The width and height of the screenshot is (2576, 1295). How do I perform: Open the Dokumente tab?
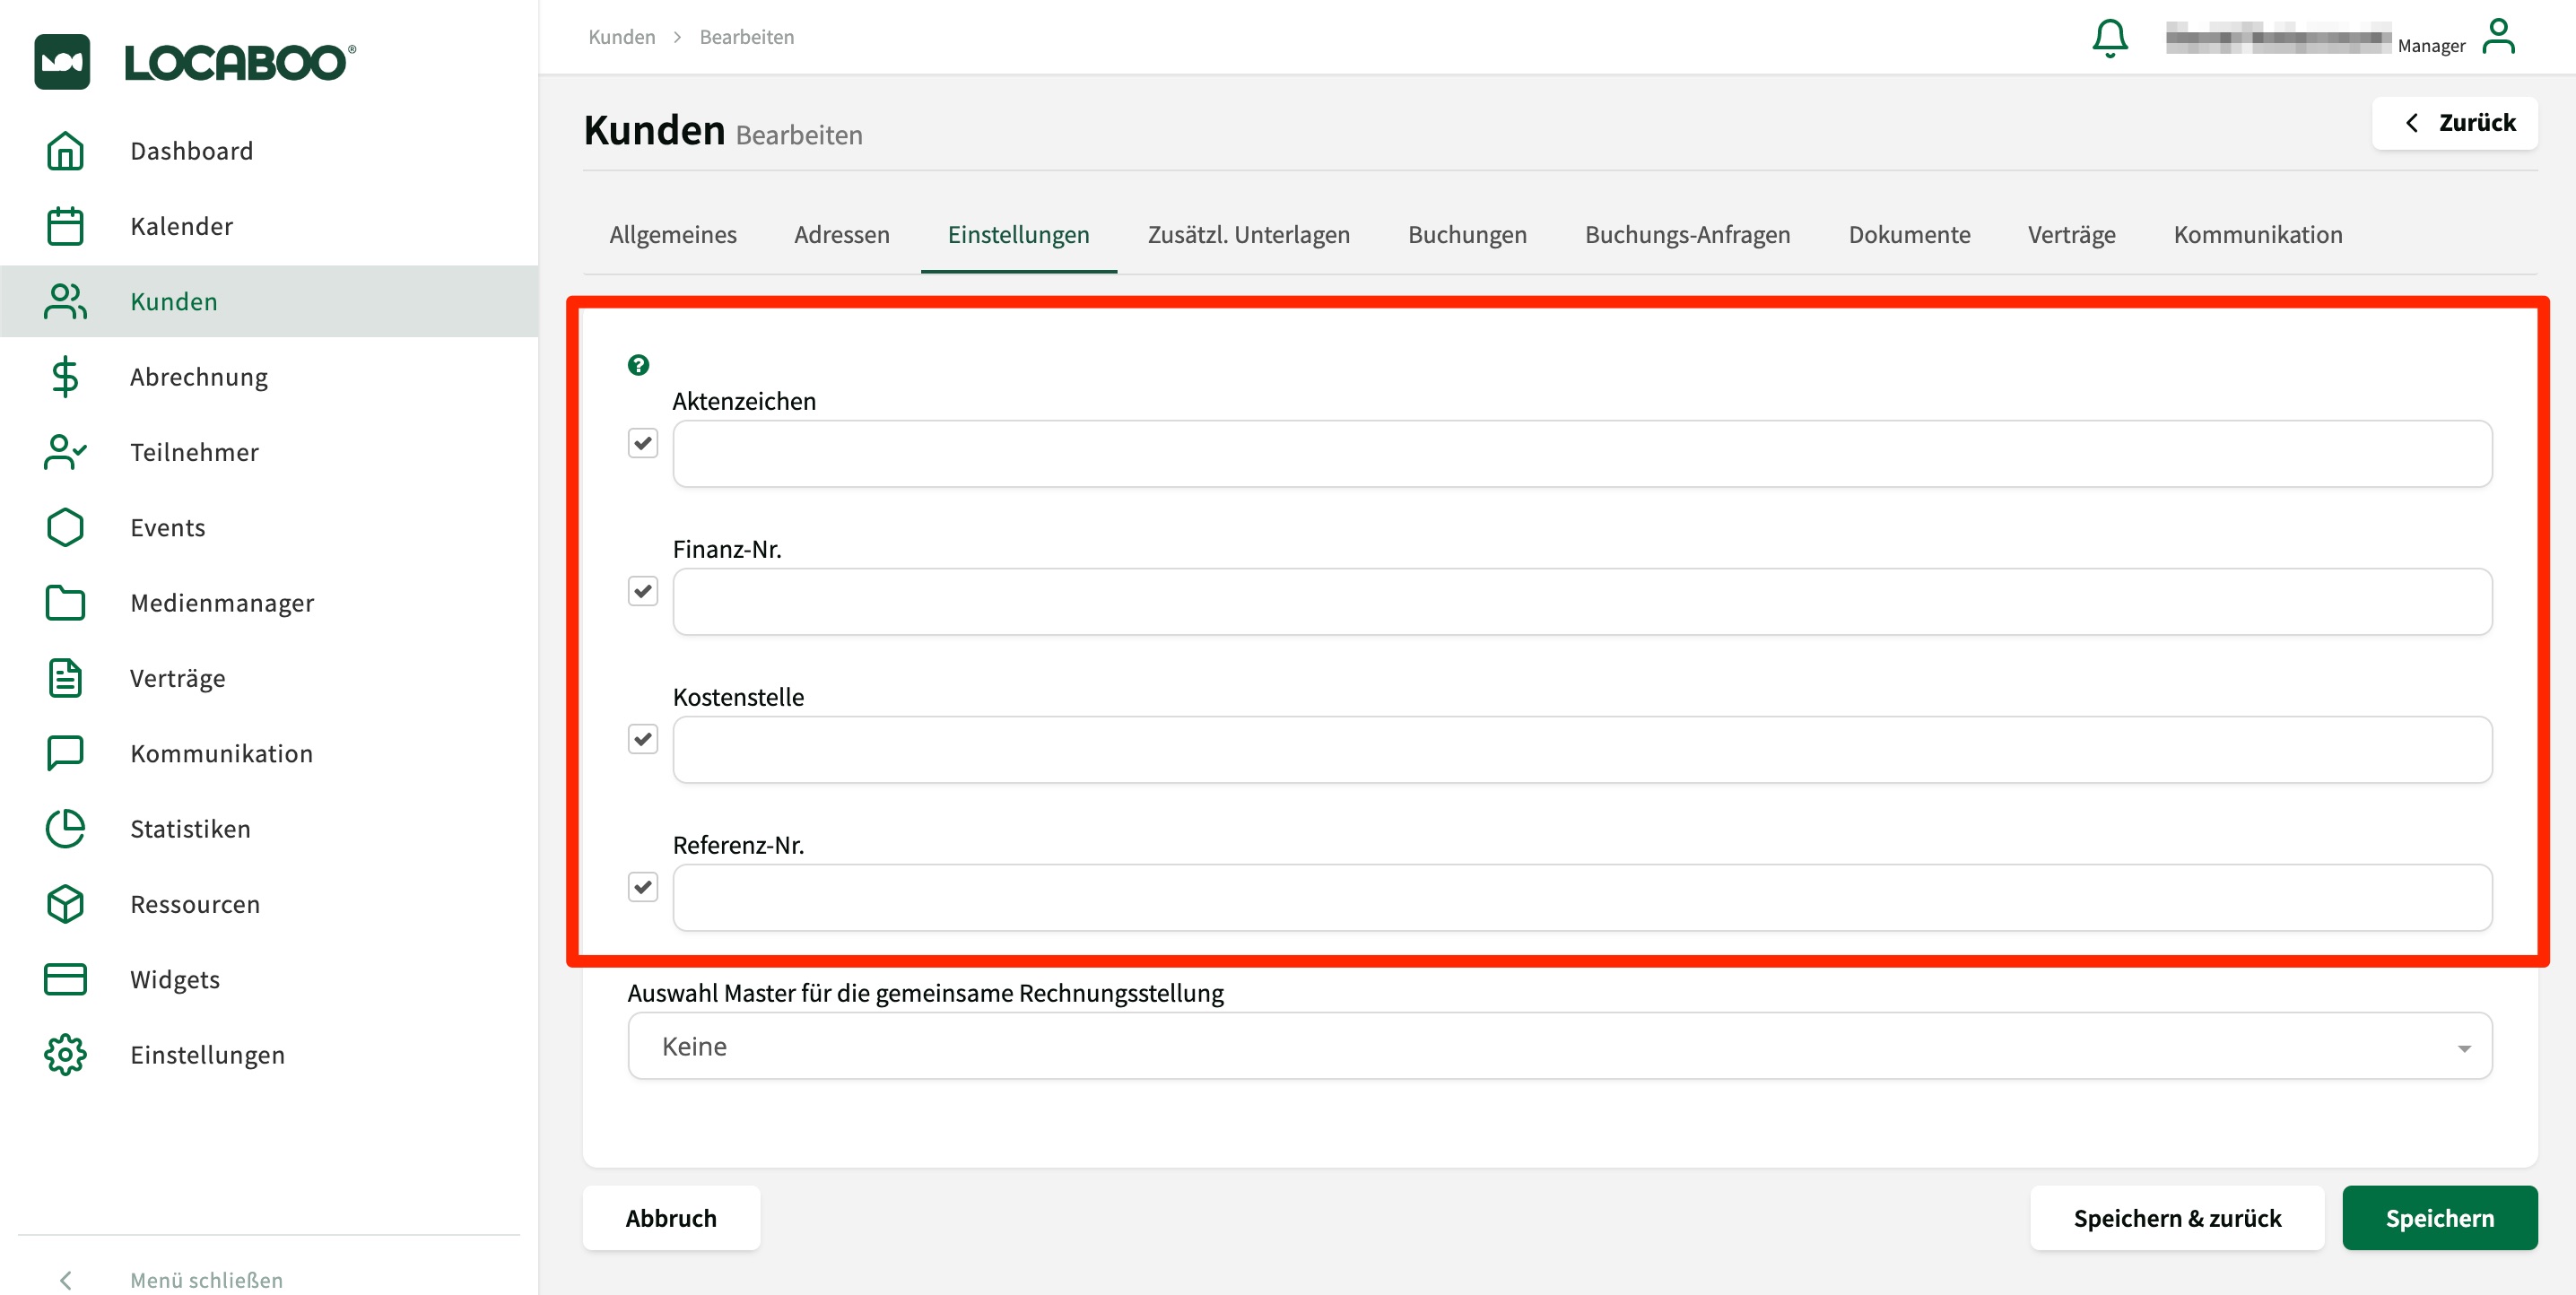(x=1909, y=234)
